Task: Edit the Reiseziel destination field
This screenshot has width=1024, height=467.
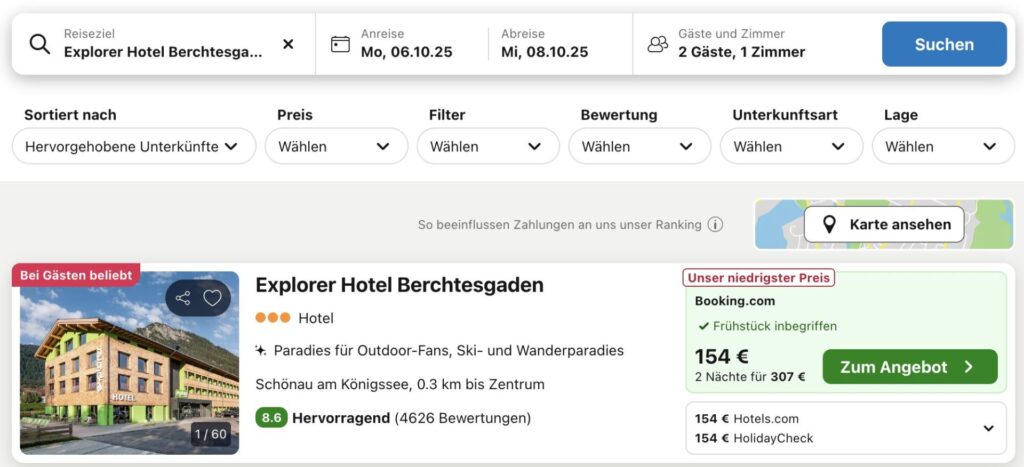Action: pos(163,44)
